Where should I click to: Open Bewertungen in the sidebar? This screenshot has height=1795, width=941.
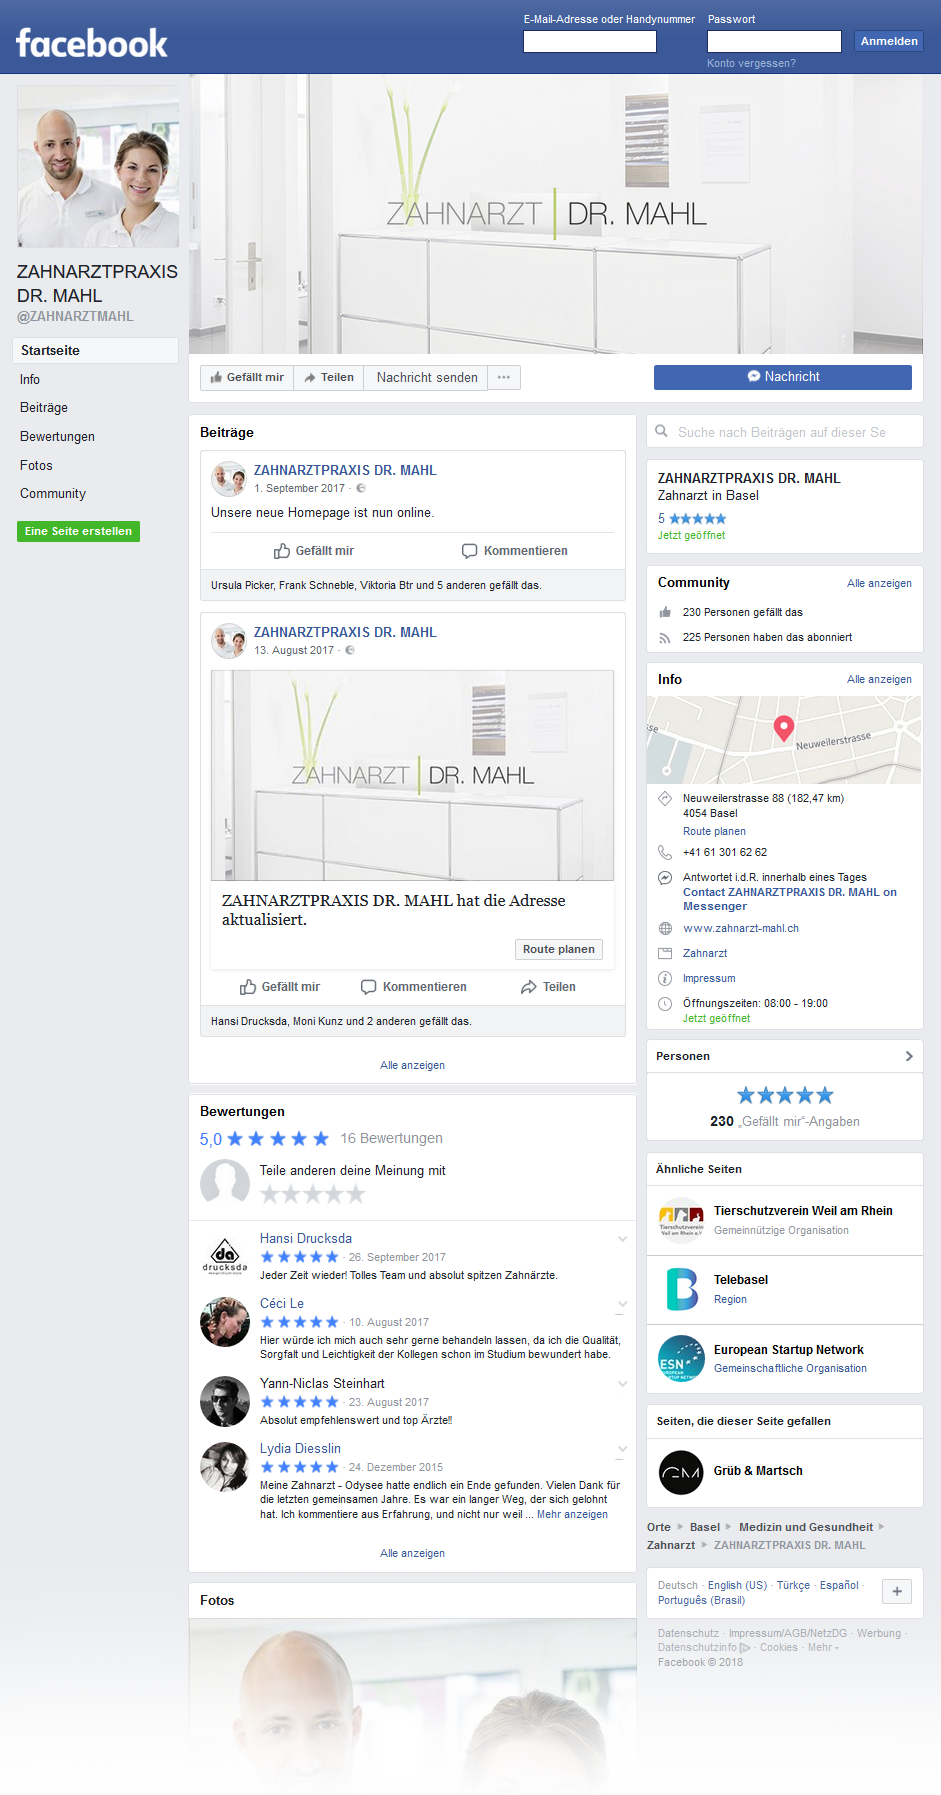pyautogui.click(x=57, y=437)
